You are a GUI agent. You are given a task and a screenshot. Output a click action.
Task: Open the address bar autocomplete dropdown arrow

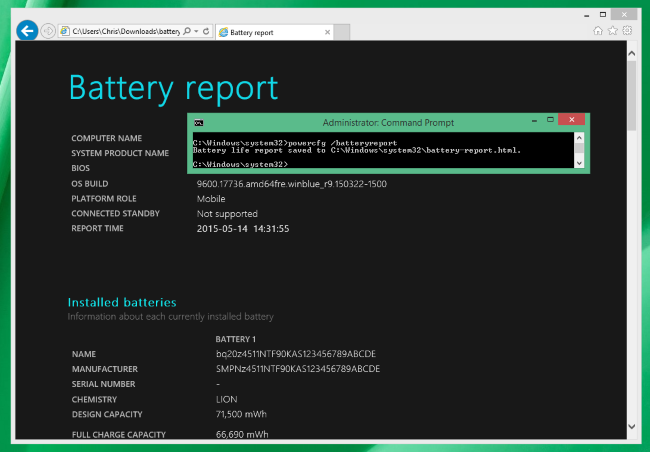(196, 31)
